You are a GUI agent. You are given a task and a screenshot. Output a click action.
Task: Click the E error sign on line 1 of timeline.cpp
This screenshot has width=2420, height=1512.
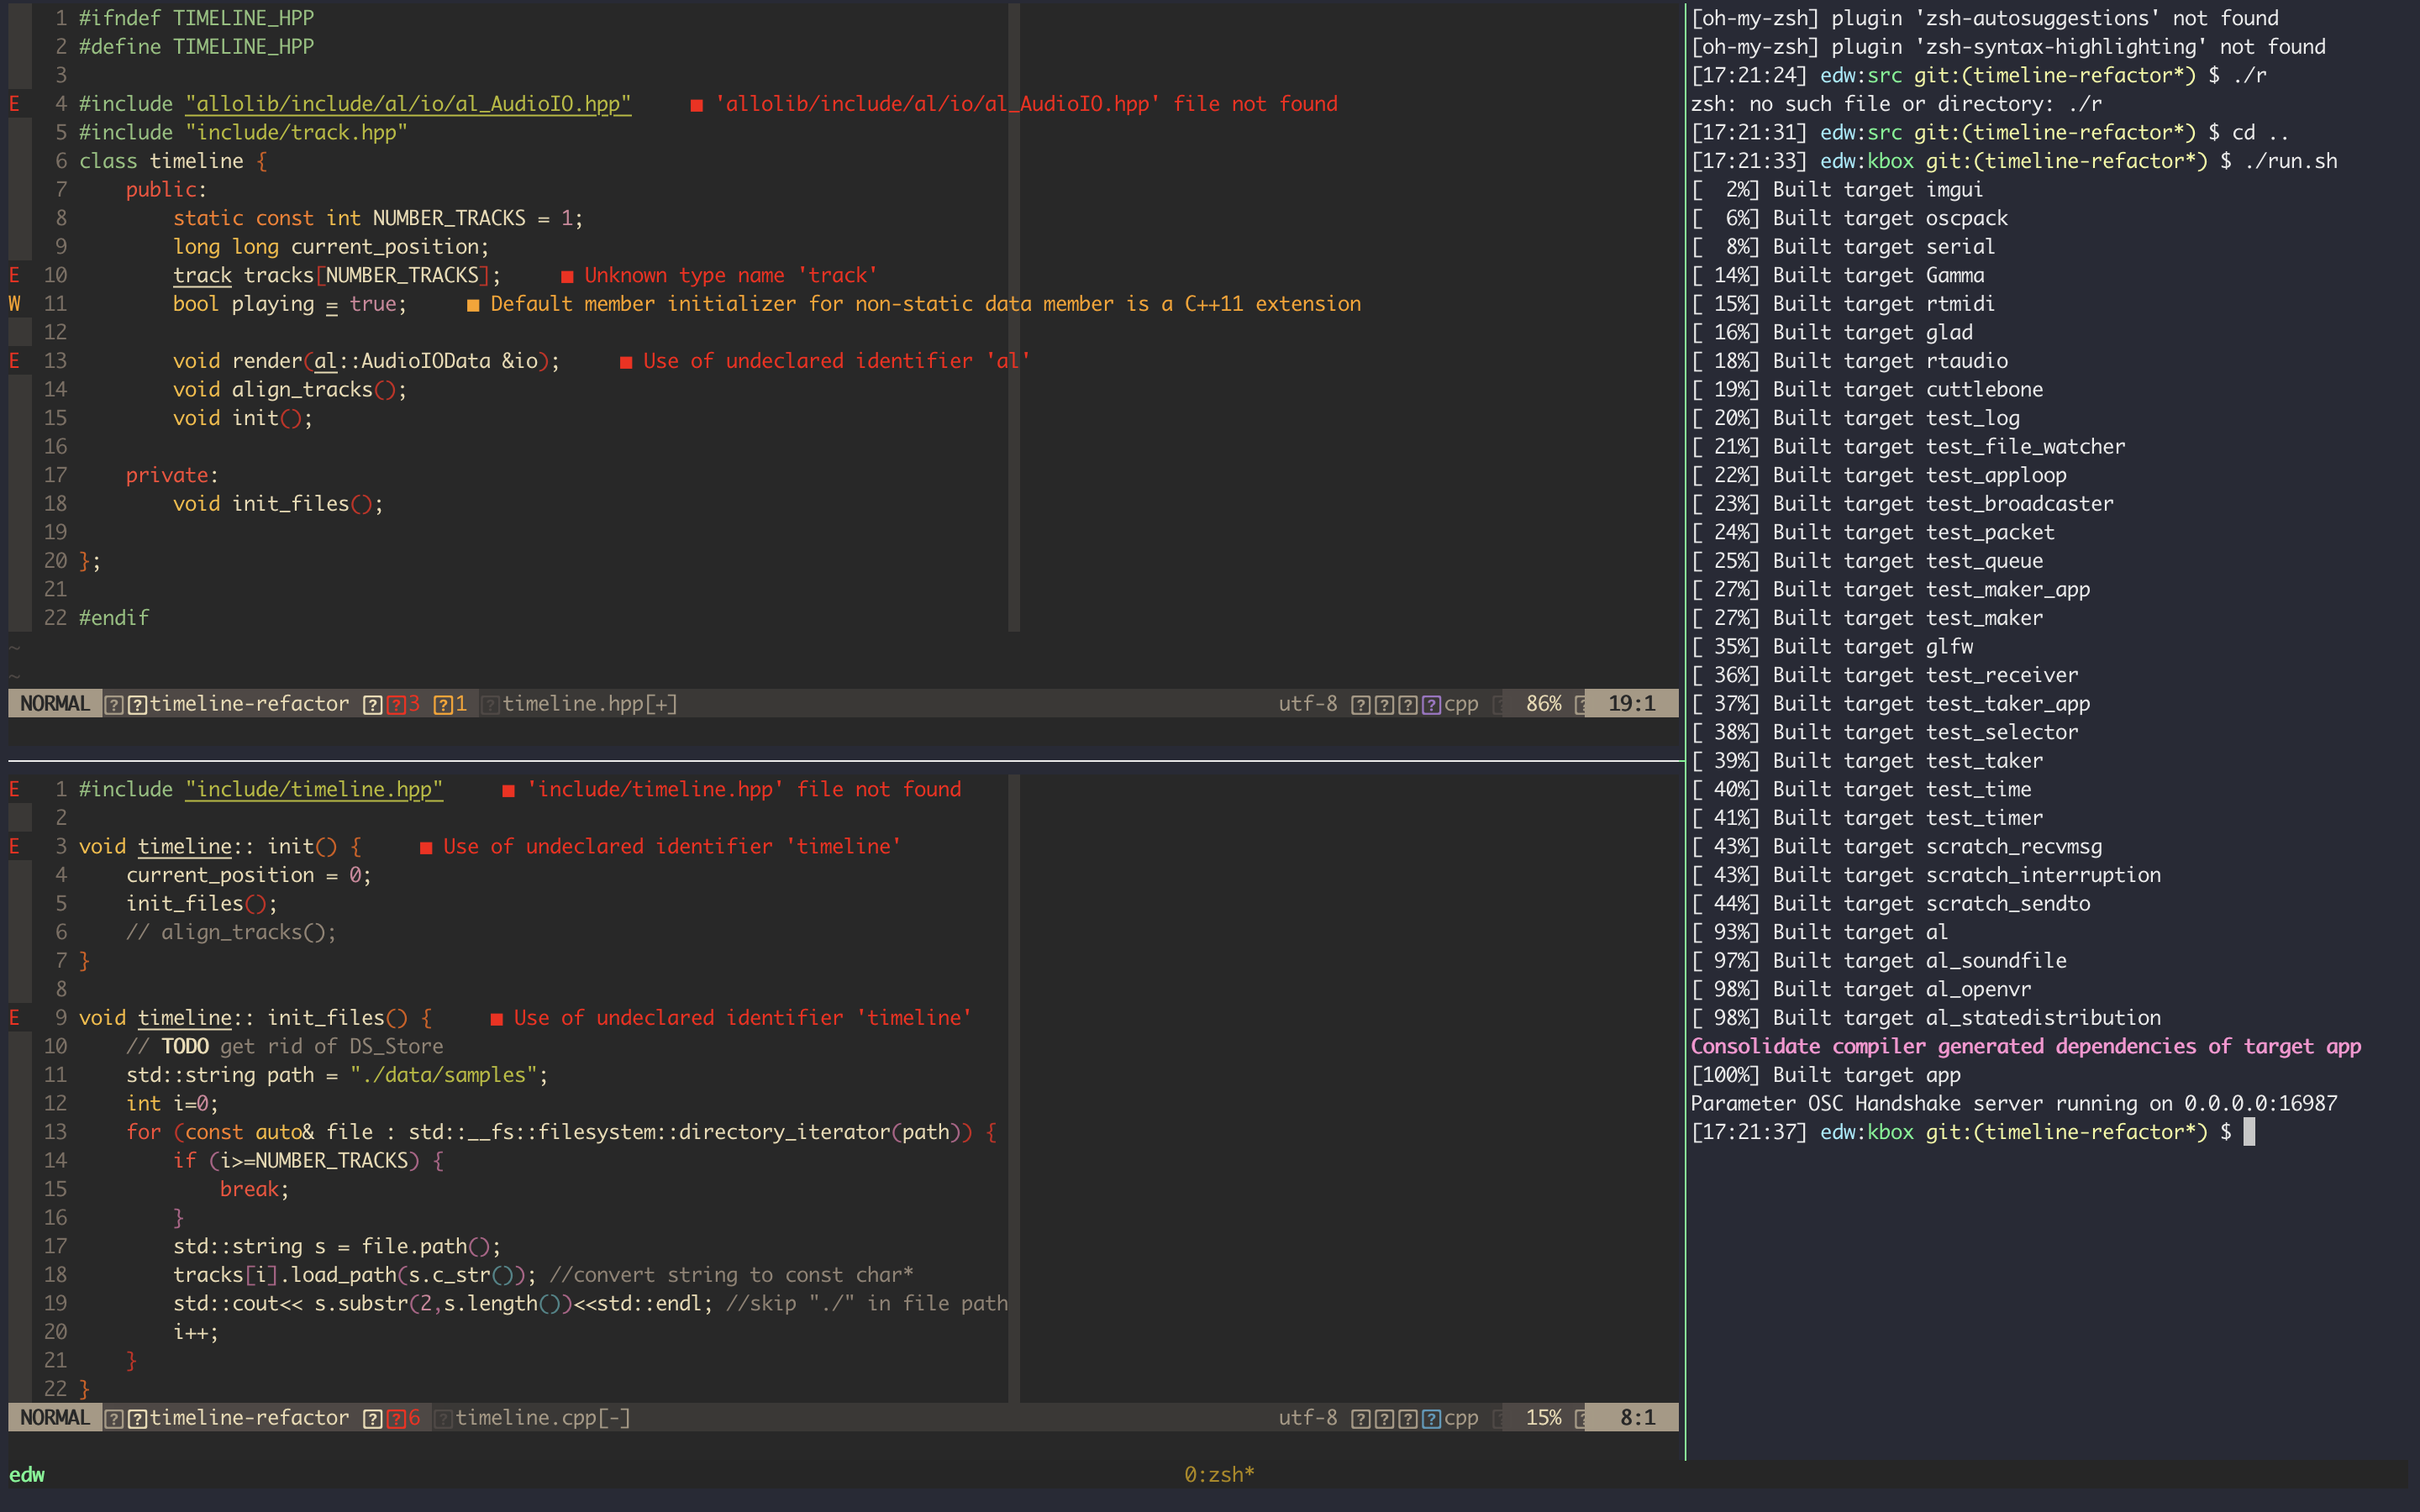(x=14, y=789)
